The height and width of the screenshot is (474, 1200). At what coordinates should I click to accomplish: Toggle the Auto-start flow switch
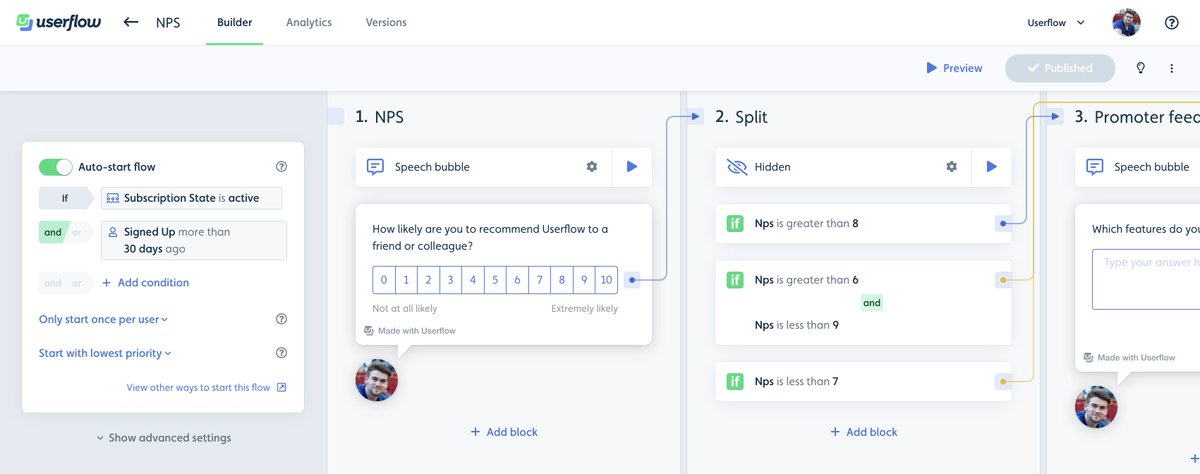56,167
